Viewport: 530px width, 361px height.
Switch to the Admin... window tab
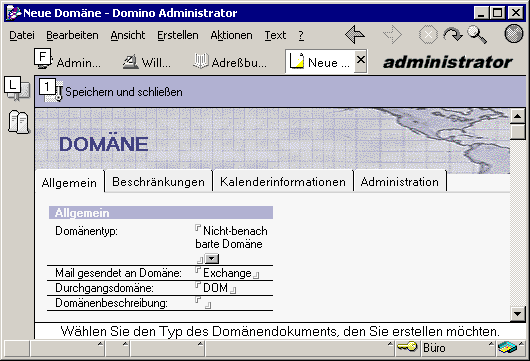tap(68, 62)
